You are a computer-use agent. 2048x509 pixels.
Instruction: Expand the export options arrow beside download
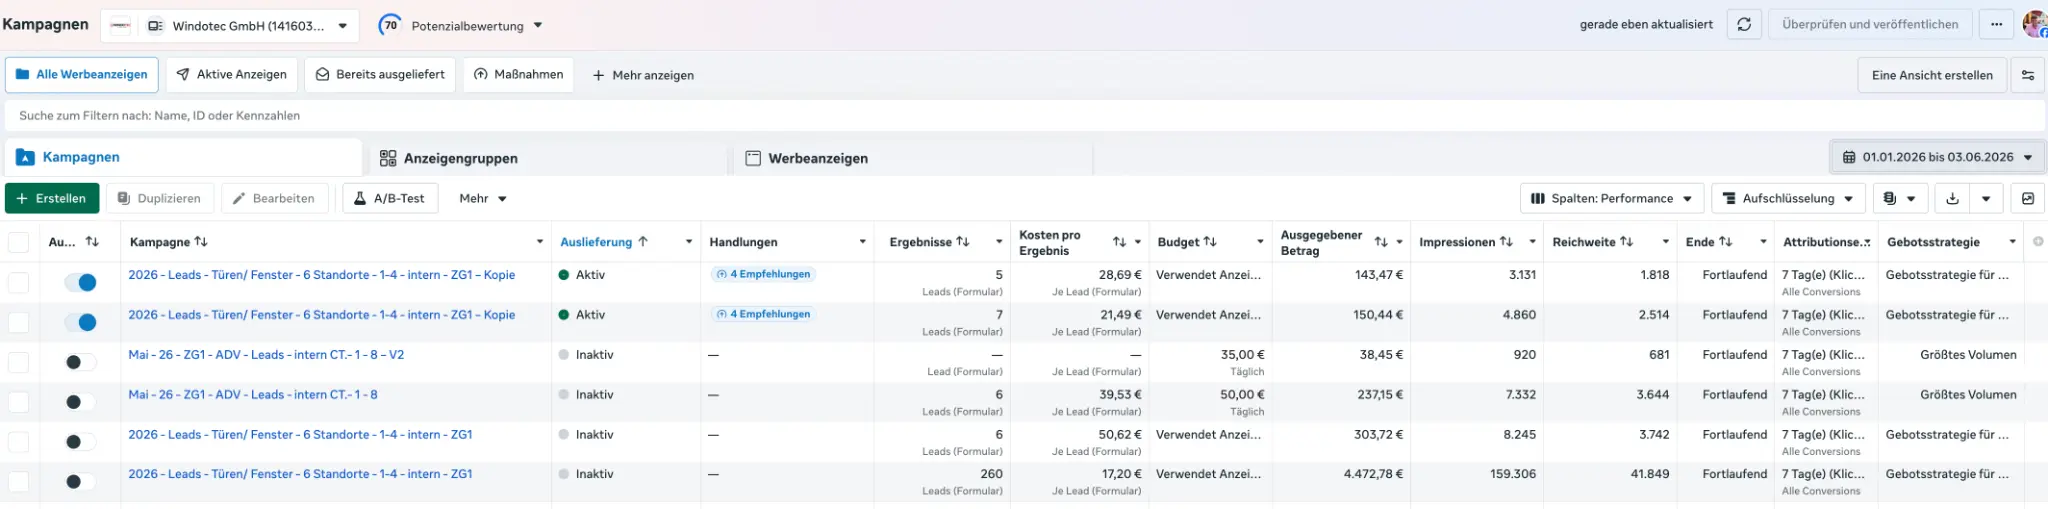(x=1986, y=198)
